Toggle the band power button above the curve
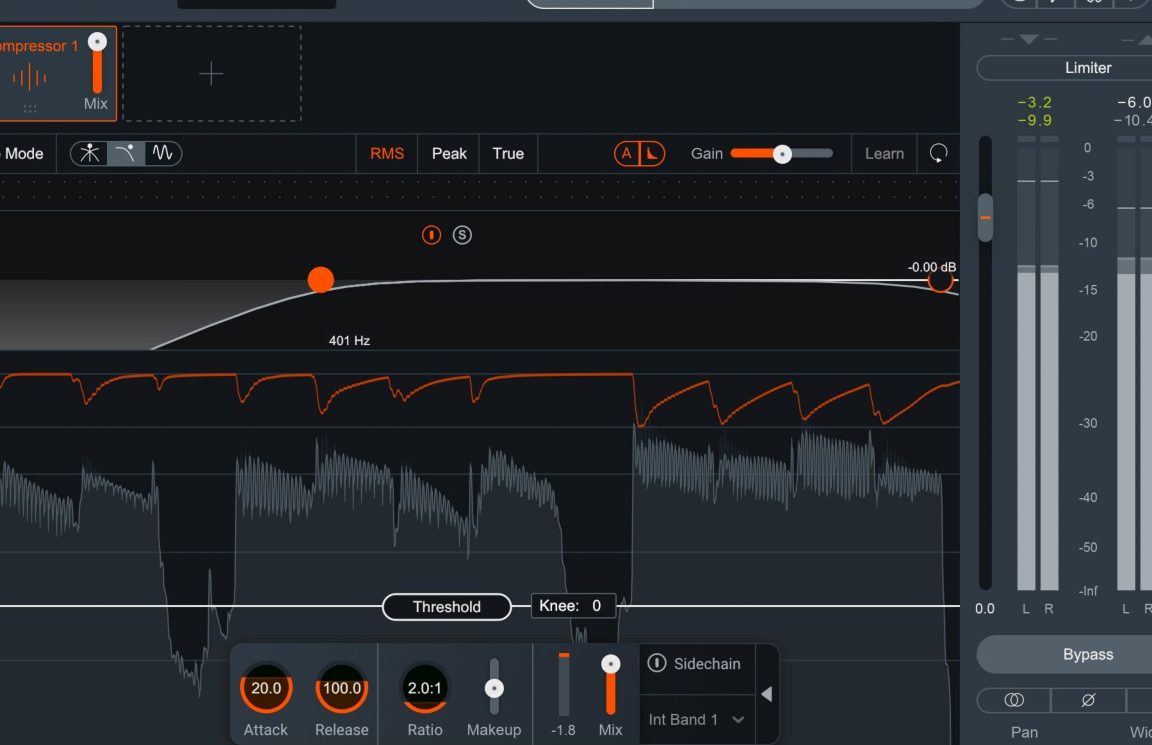Viewport: 1152px width, 745px height. [431, 235]
